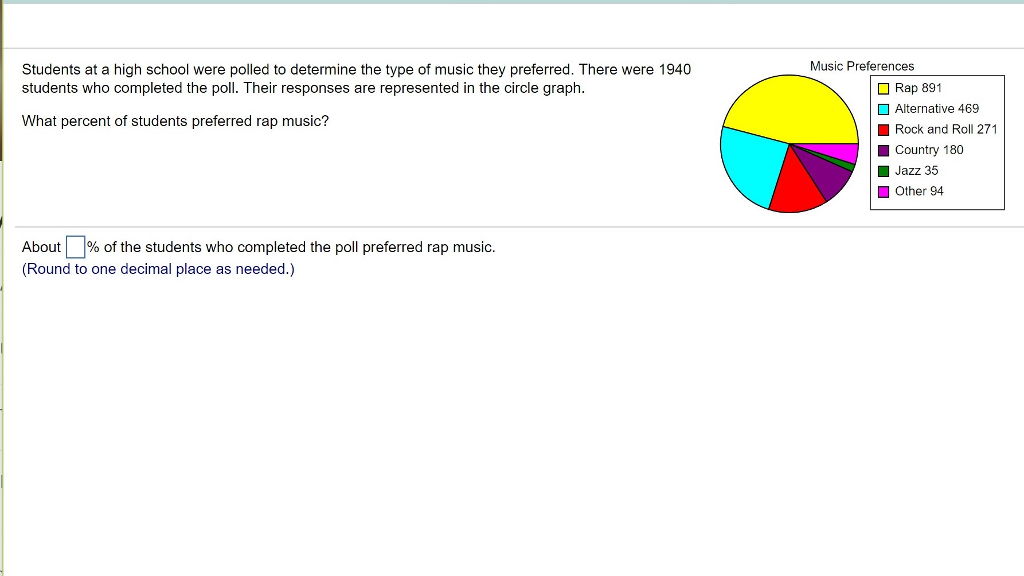Image resolution: width=1024 pixels, height=576 pixels.
Task: Click the Music Preferences chart title
Action: pyautogui.click(x=861, y=66)
